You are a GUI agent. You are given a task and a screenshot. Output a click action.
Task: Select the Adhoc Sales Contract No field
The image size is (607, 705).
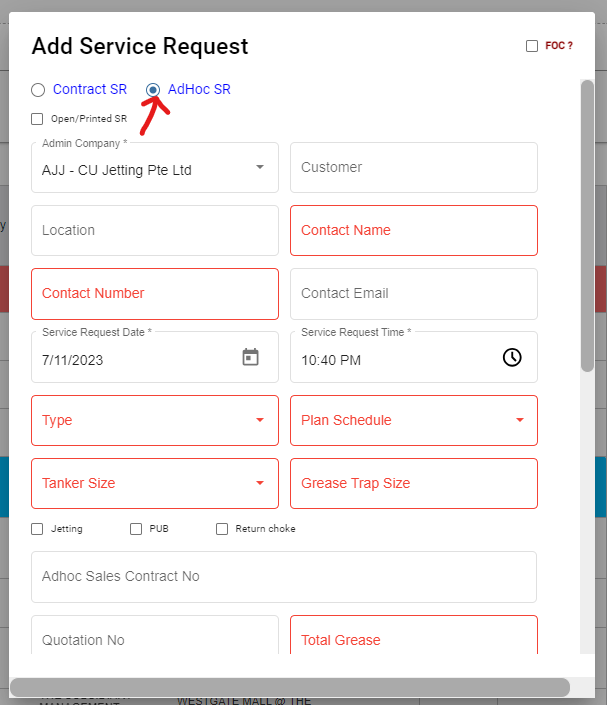[x=283, y=576]
